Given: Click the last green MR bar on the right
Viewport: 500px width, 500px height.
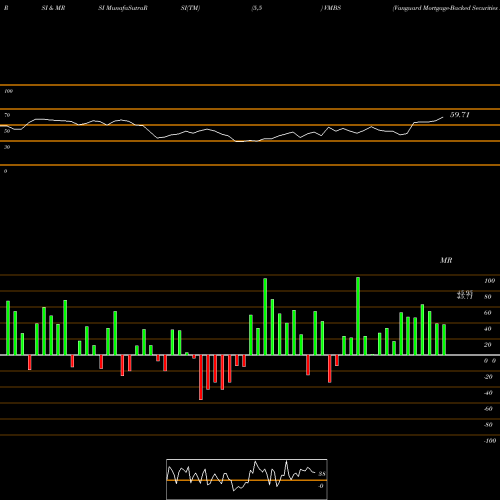Looking at the screenshot, I should [444, 340].
